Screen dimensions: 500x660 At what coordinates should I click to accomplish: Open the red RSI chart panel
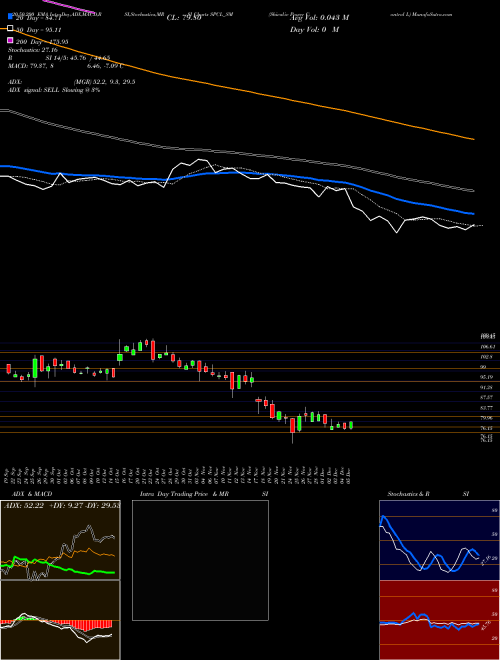click(439, 620)
